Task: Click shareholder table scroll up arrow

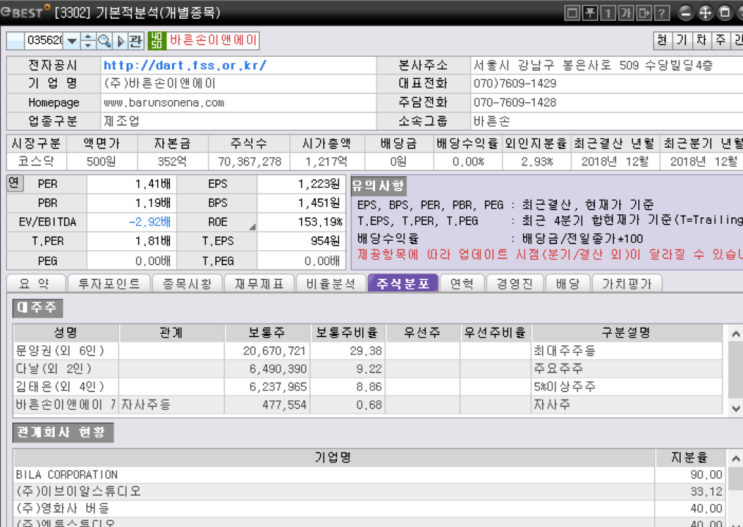Action: coord(735,334)
